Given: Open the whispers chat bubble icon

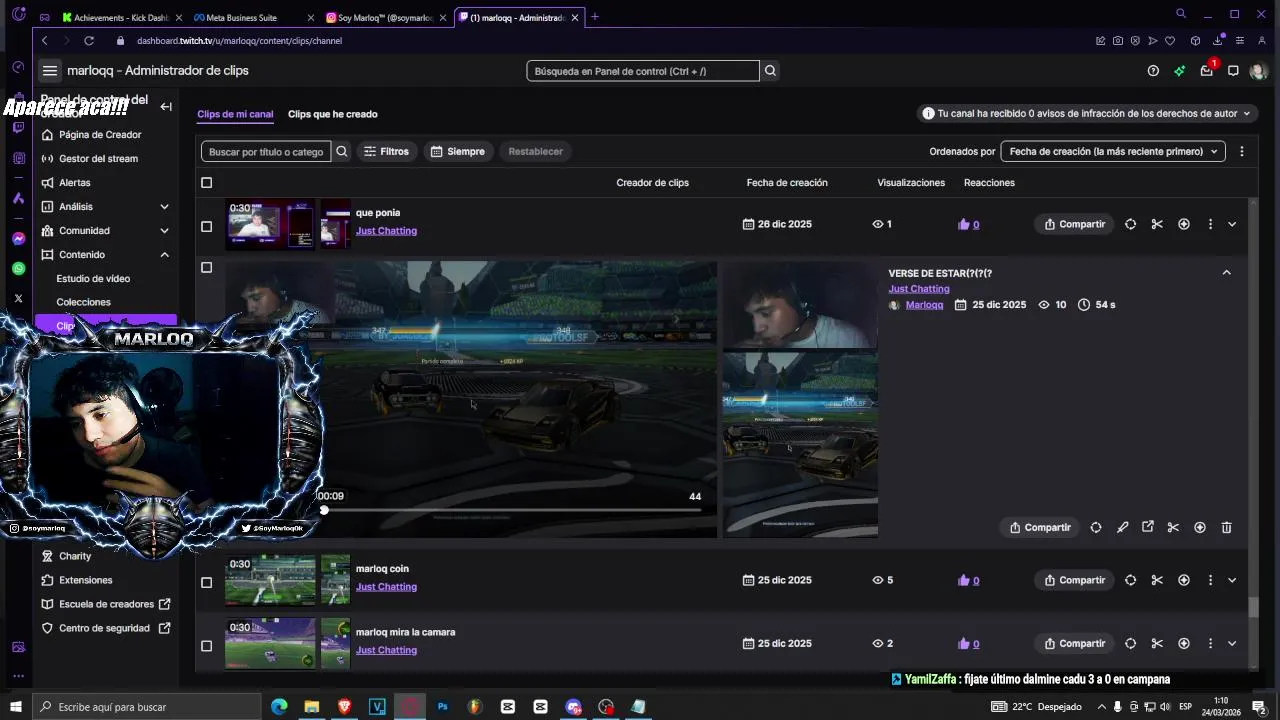Looking at the screenshot, I should tap(1233, 71).
